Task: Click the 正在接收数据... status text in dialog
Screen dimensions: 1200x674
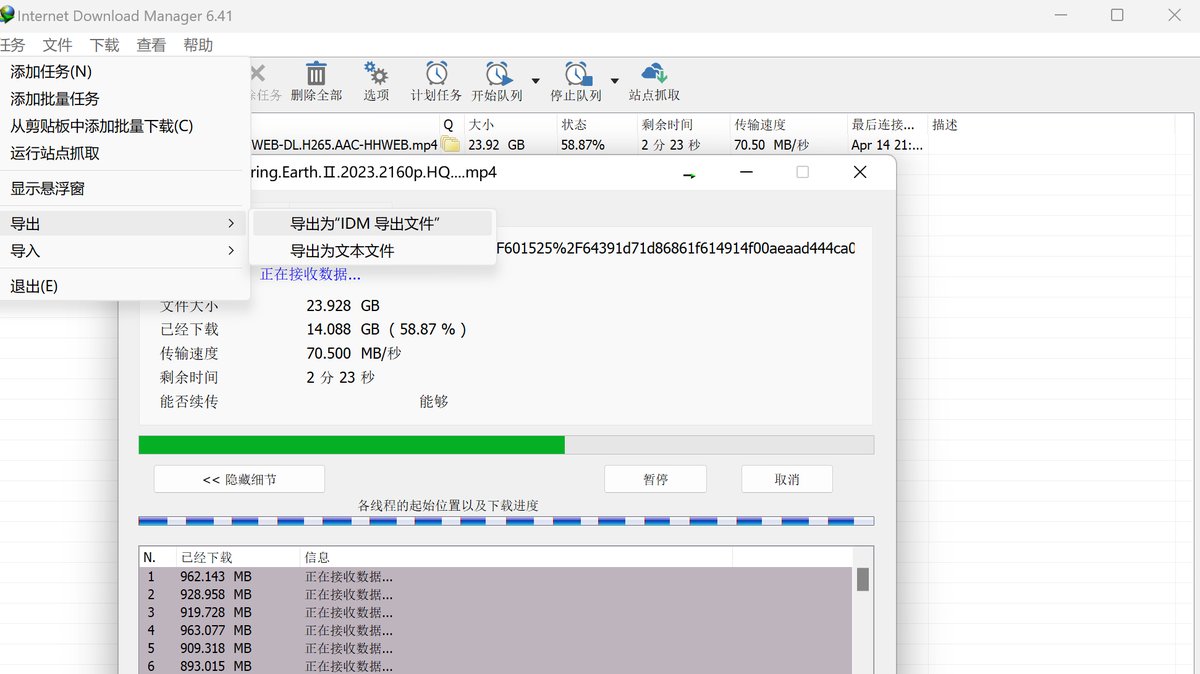Action: (310, 274)
